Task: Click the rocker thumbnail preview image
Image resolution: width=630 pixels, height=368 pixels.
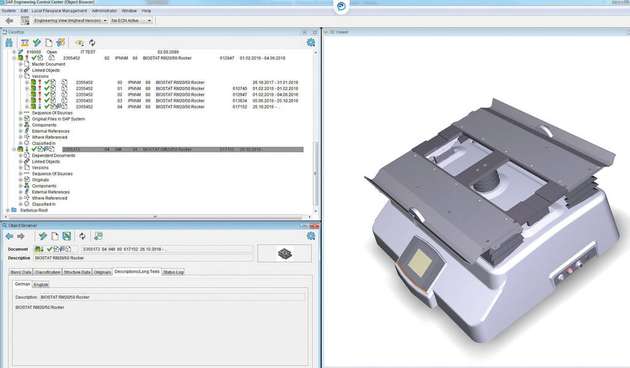Action: pos(284,254)
